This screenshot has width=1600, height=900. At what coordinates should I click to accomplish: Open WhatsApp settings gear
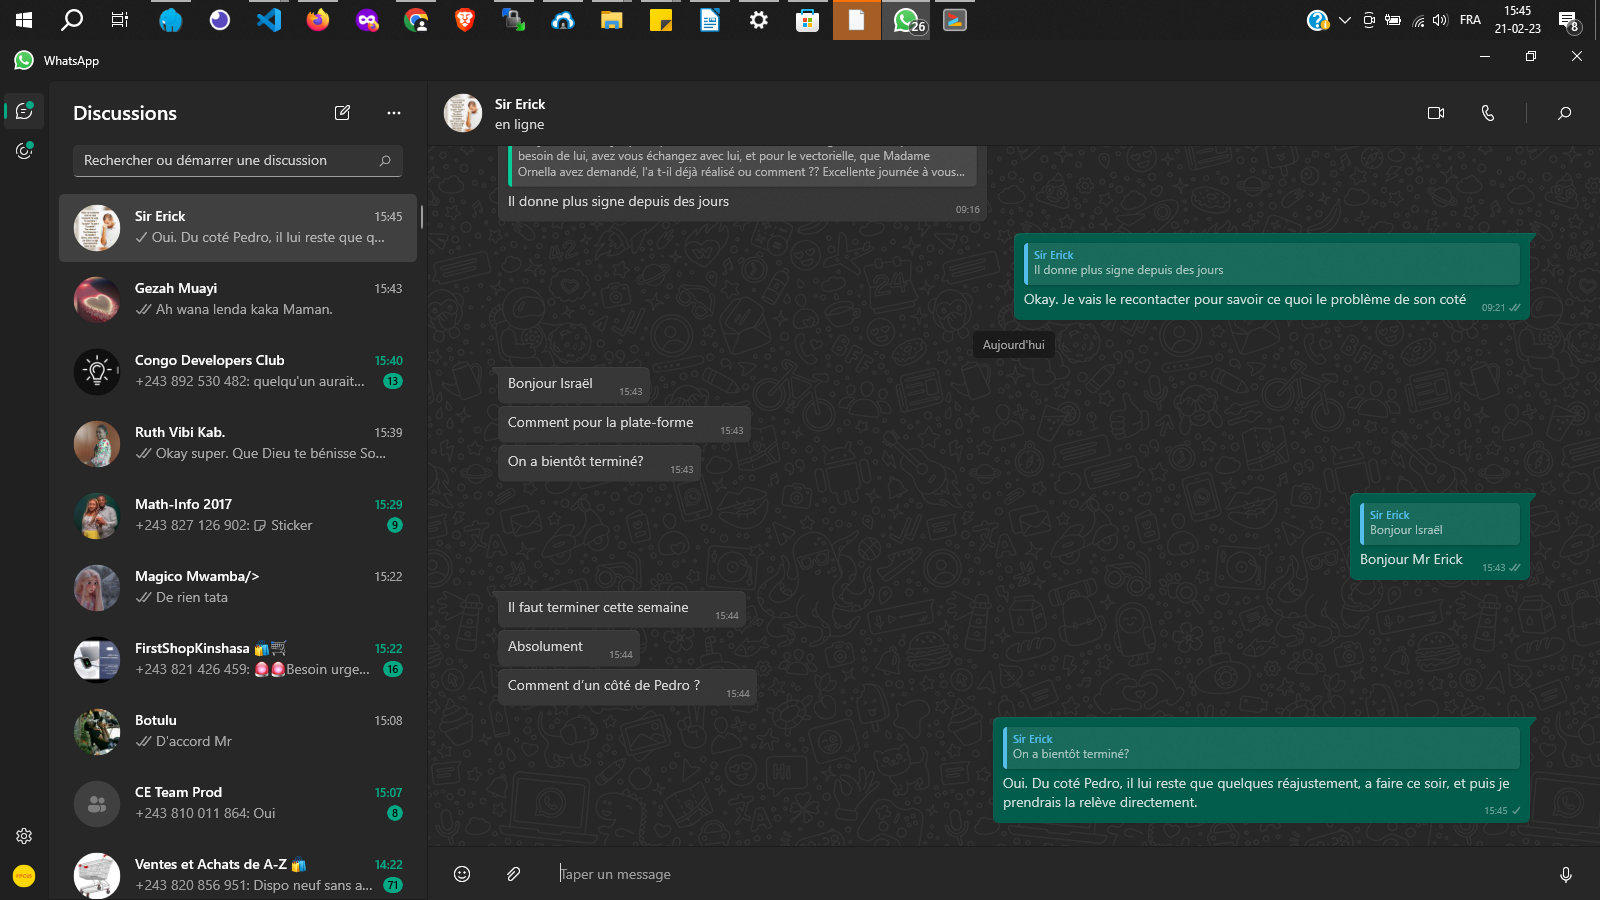(24, 836)
